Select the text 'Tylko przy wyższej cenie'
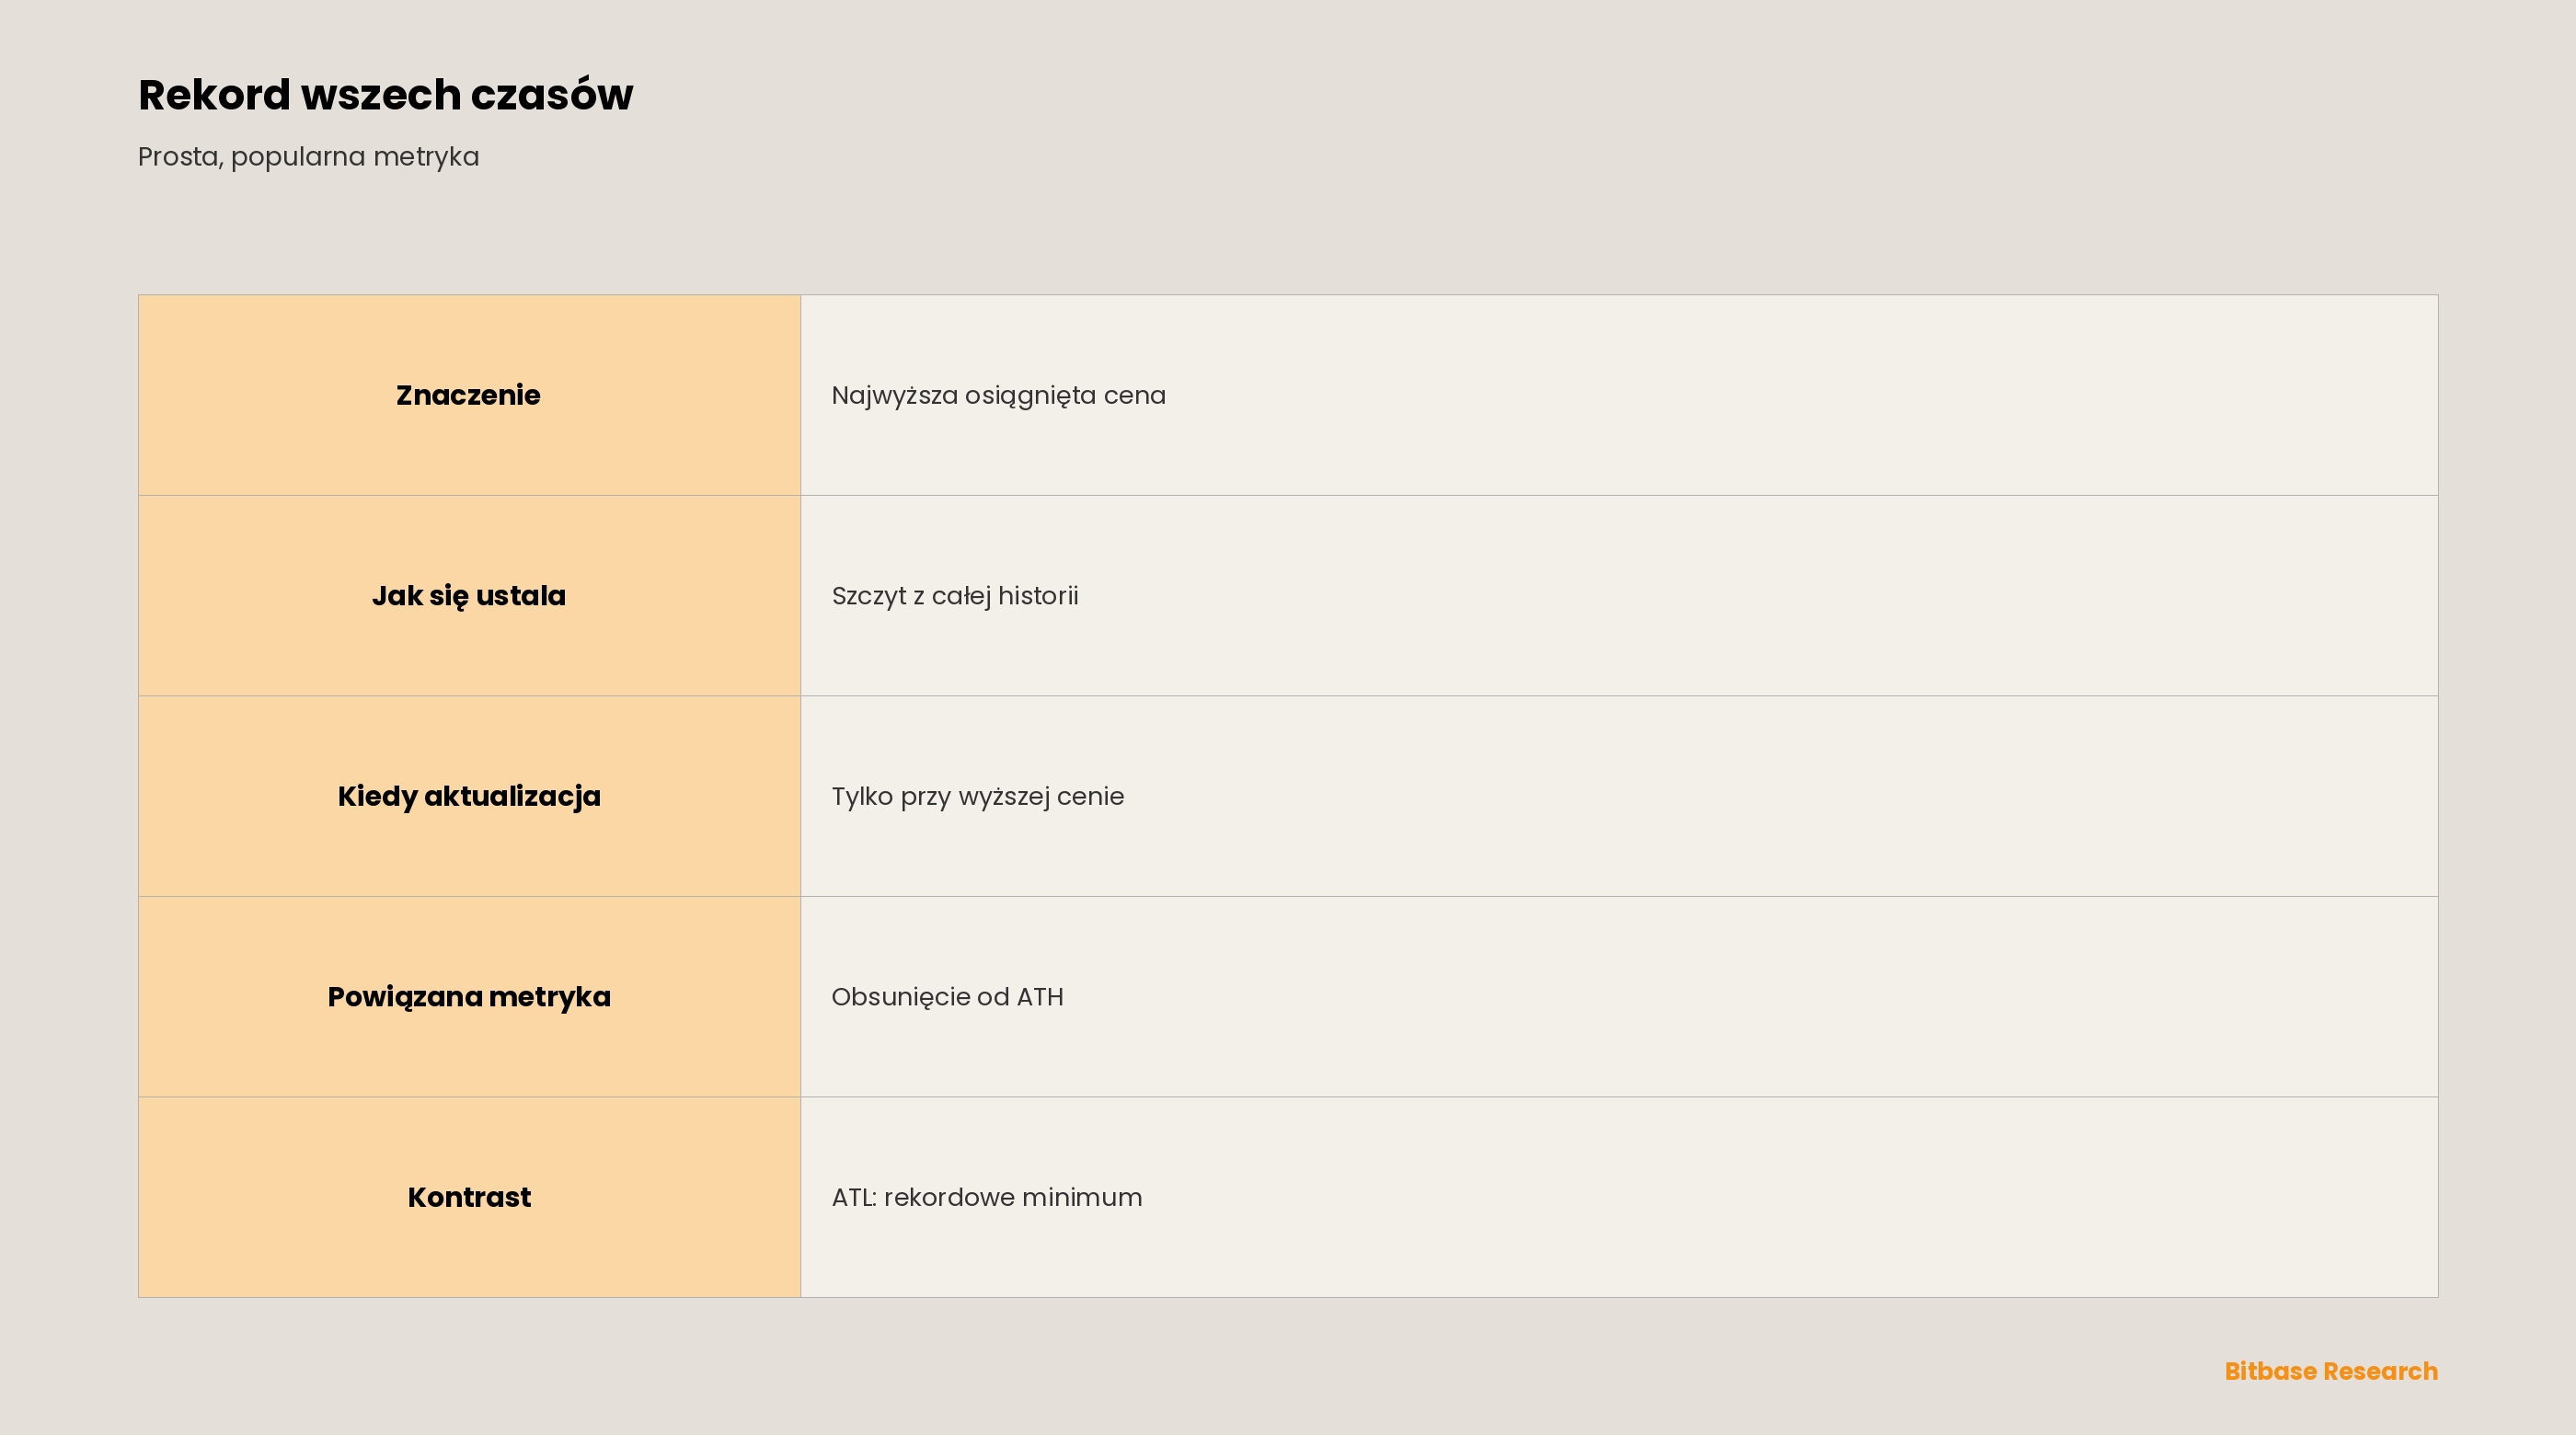The height and width of the screenshot is (1435, 2576). pyautogui.click(x=977, y=797)
